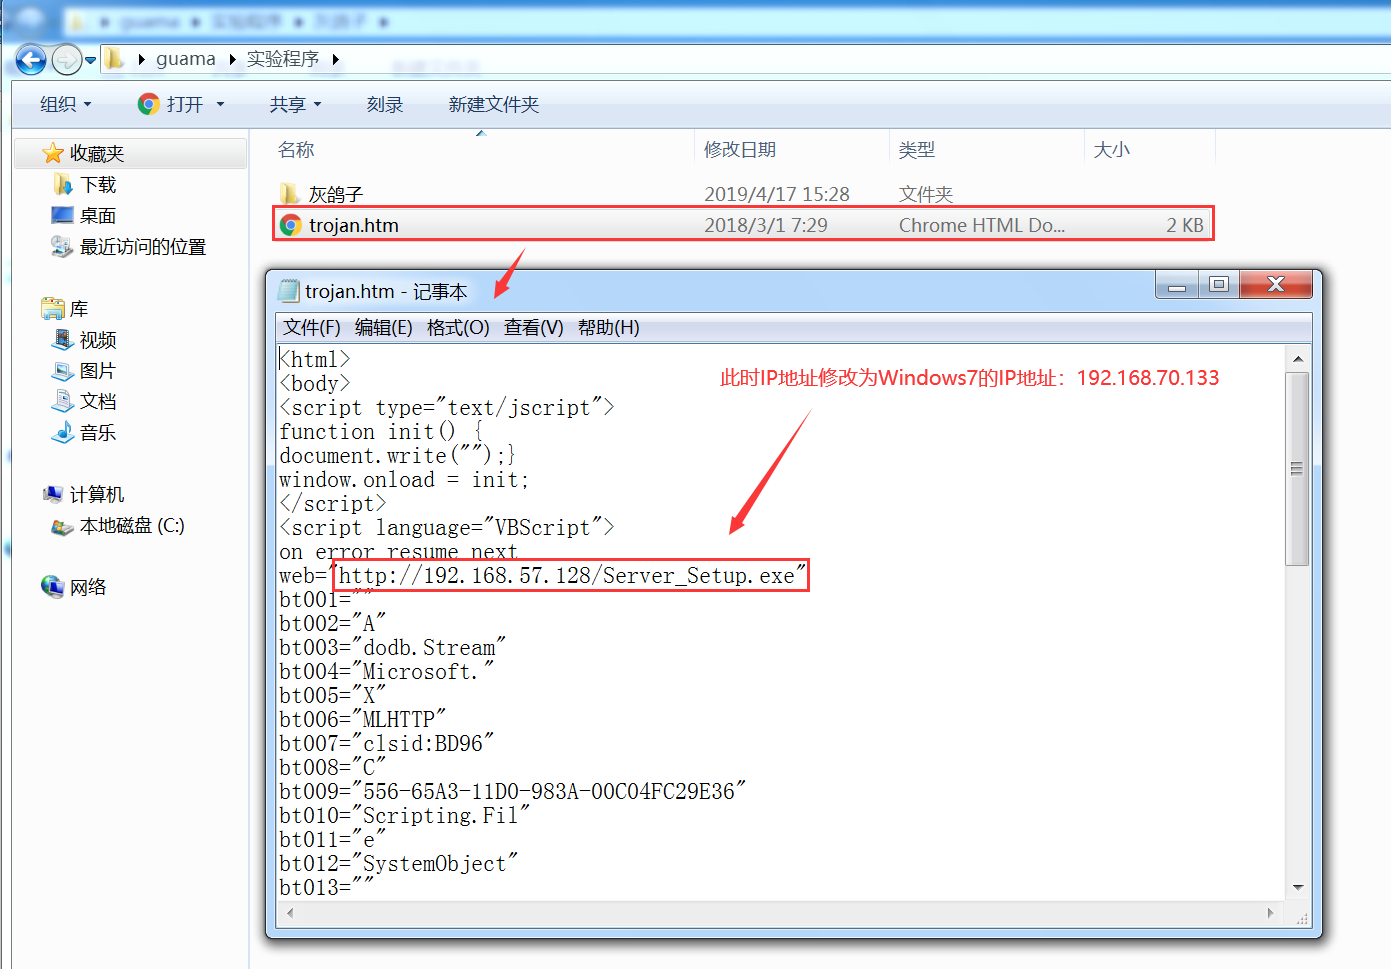
Task: Select 库 in the navigation pane
Action: (x=79, y=309)
